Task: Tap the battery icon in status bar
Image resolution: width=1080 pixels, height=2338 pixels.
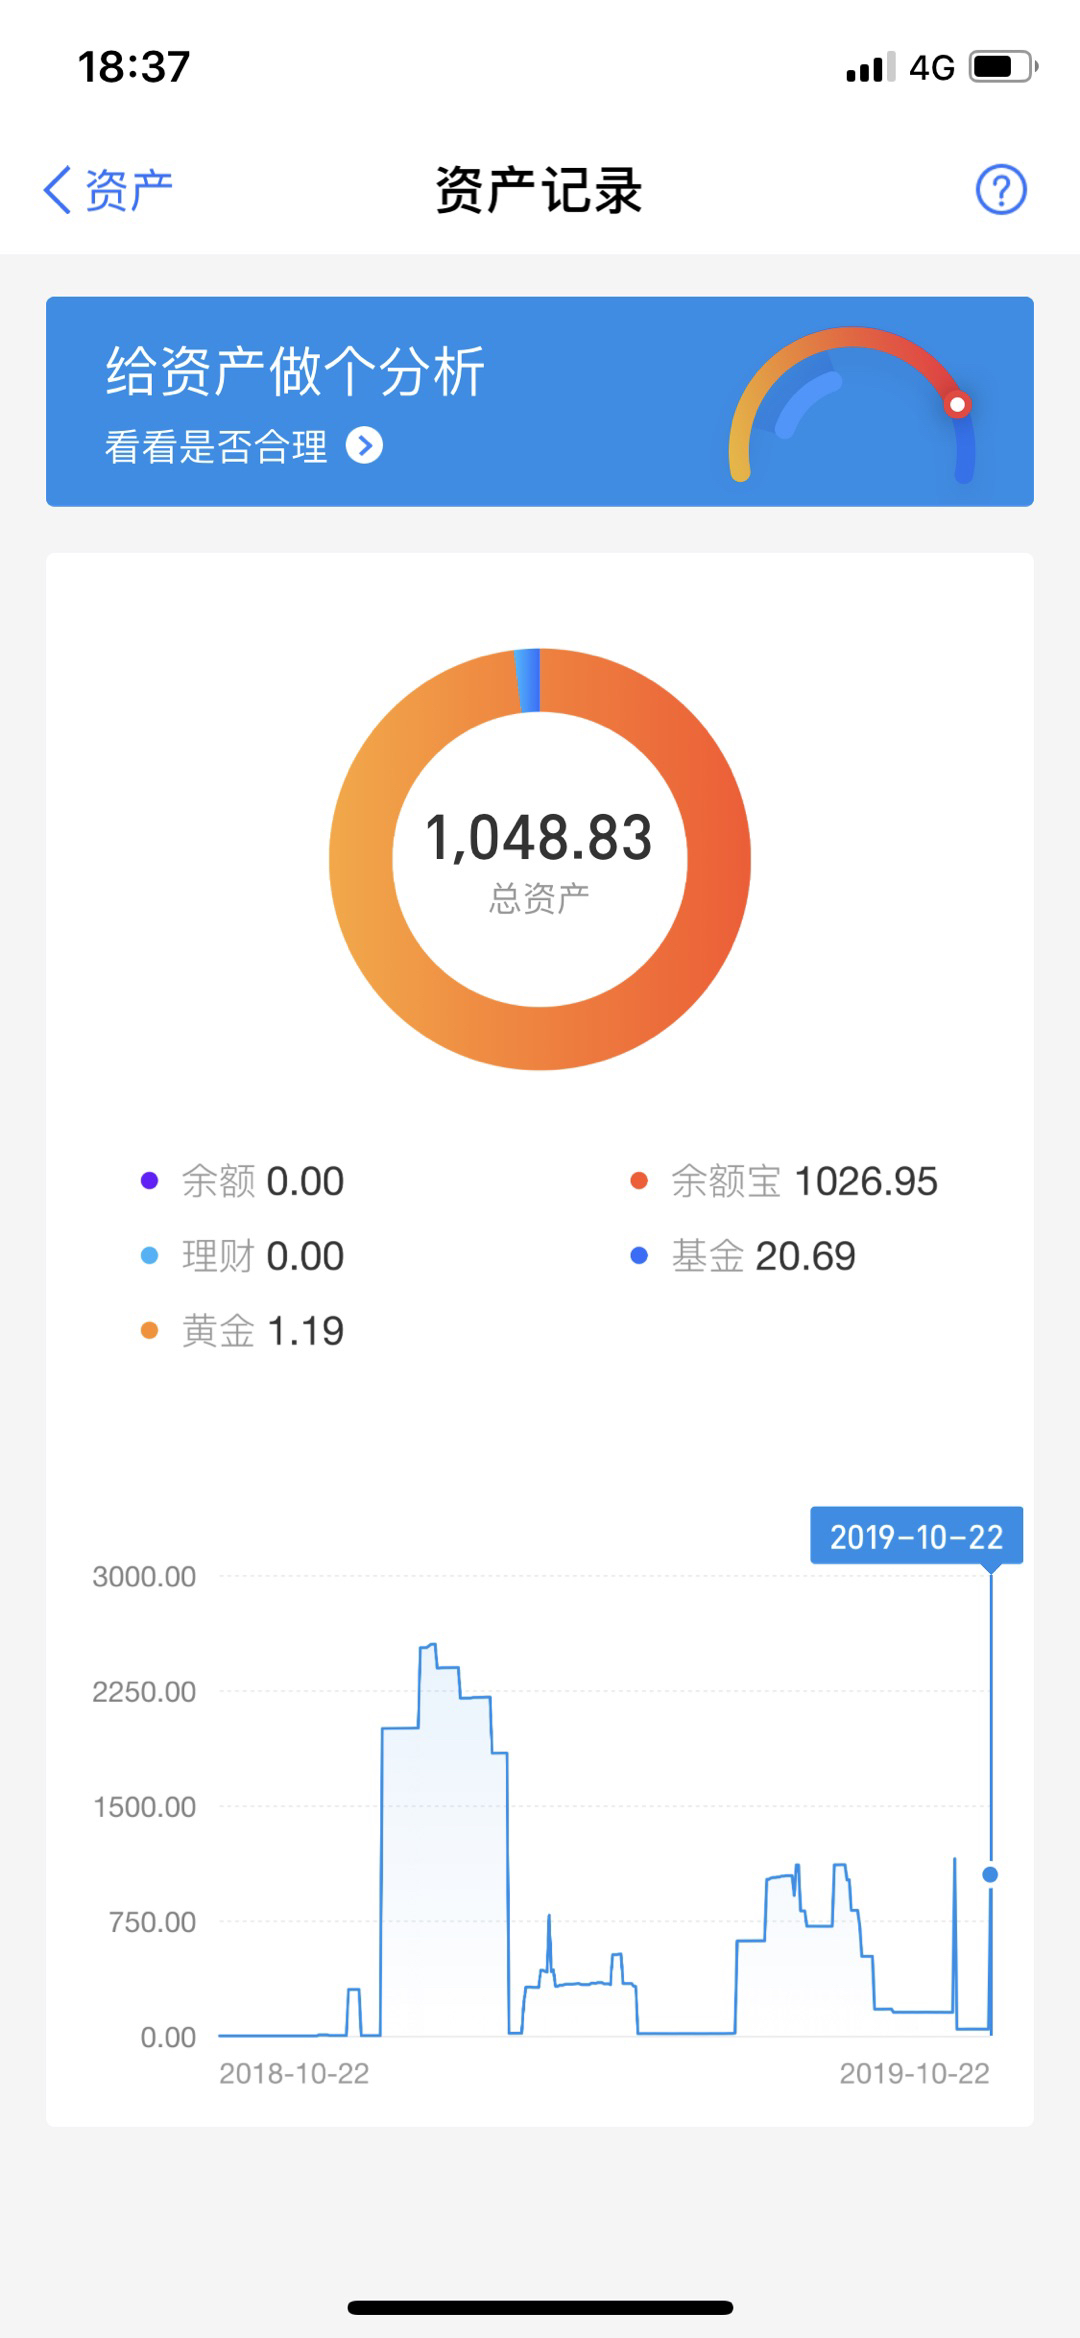Action: [x=1003, y=68]
